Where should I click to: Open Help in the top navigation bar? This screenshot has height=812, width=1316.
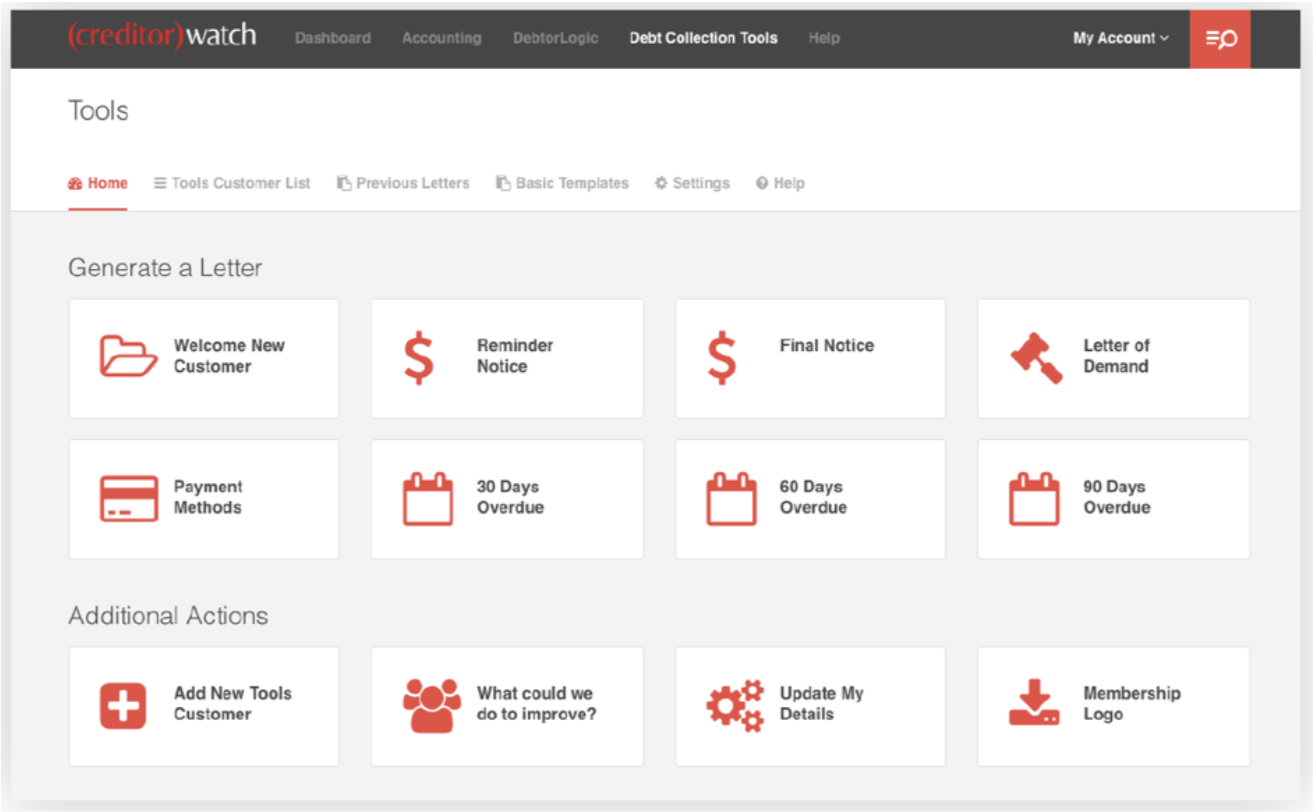(x=824, y=38)
